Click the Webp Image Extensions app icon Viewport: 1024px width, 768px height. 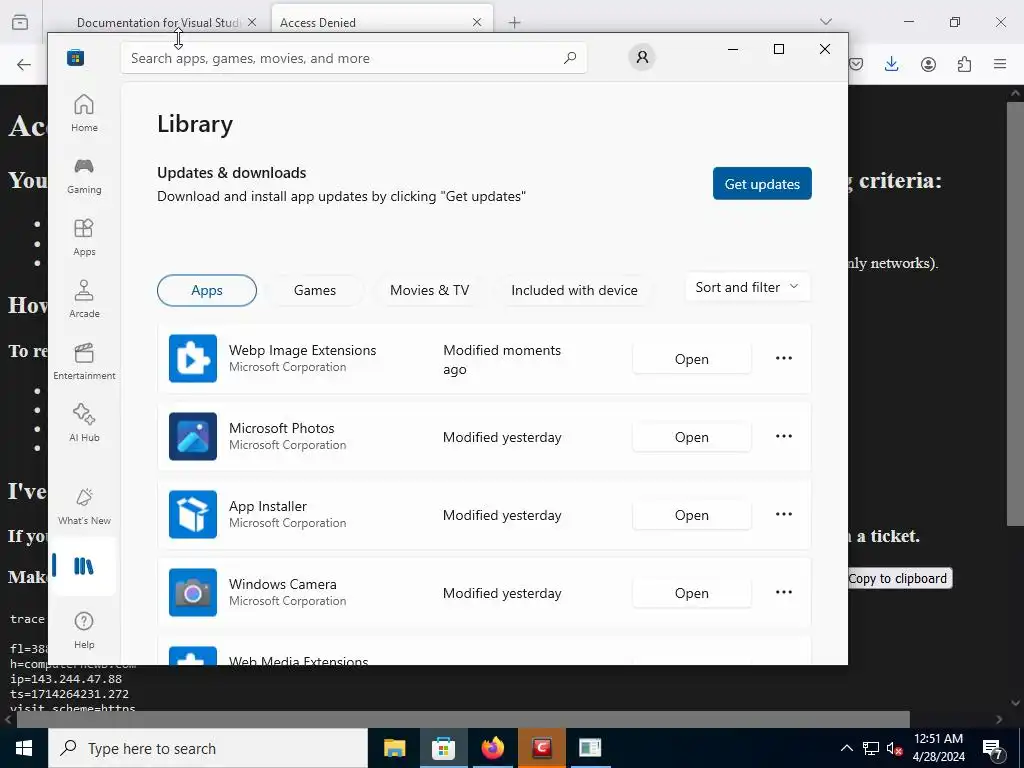193,359
